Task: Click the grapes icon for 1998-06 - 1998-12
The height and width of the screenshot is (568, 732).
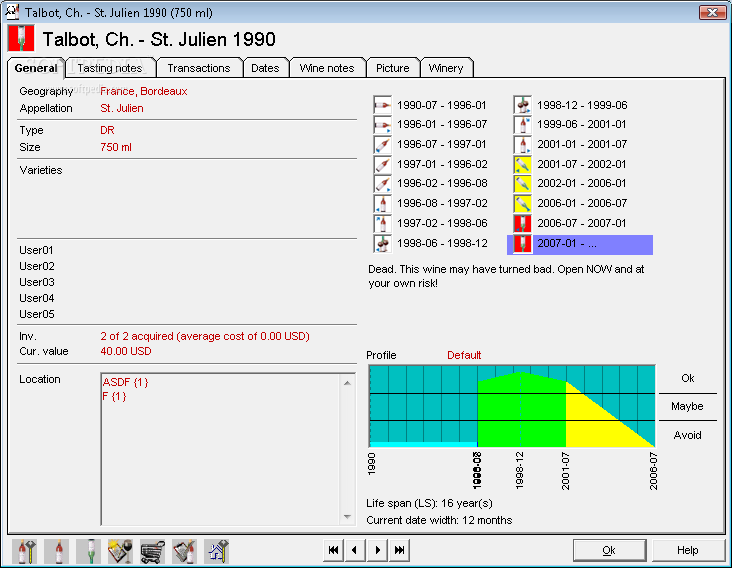Action: [382, 244]
